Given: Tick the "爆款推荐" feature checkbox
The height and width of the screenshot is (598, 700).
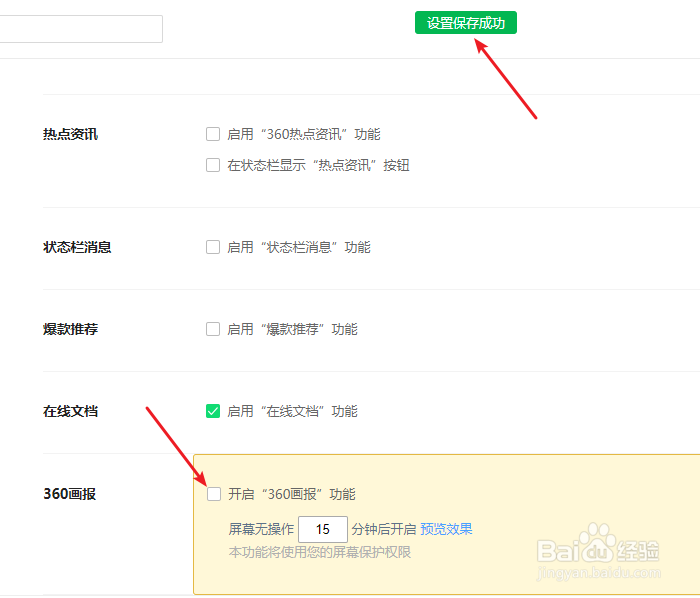Looking at the screenshot, I should (213, 329).
